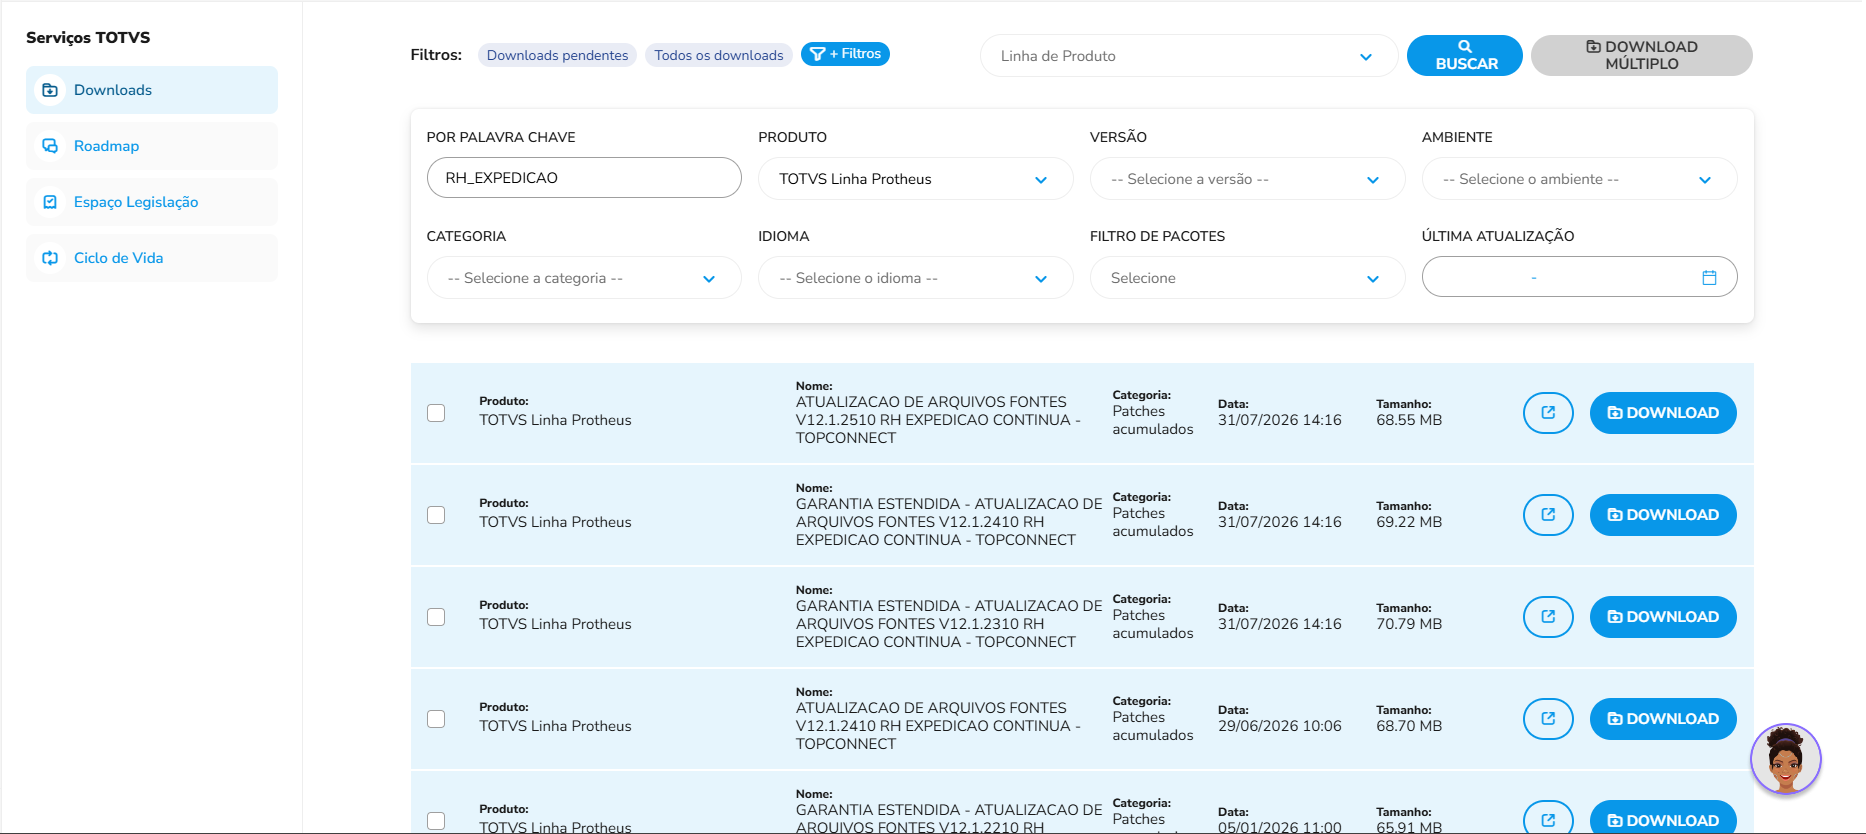Screen dimensions: 1866x834
Task: Click the Roadmap sidebar icon
Action: [50, 146]
